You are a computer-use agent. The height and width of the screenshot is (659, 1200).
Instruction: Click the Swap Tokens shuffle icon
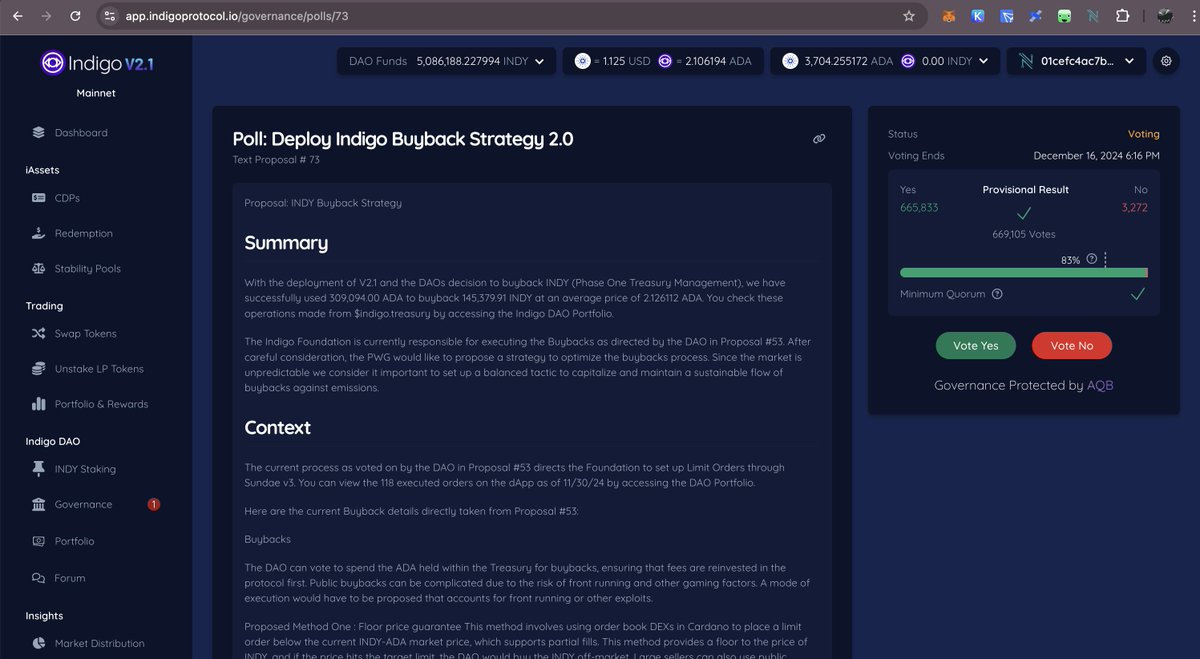coord(39,333)
